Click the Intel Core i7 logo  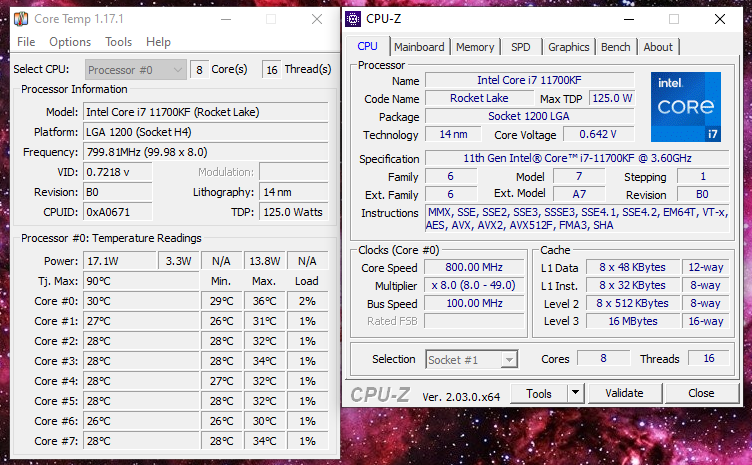click(x=684, y=107)
